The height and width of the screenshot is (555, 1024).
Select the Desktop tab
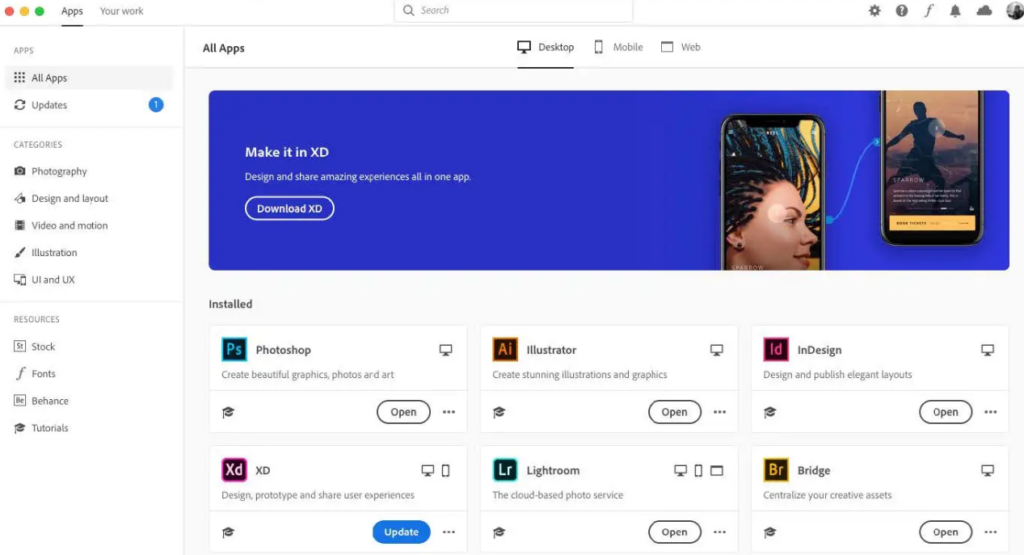tap(545, 47)
